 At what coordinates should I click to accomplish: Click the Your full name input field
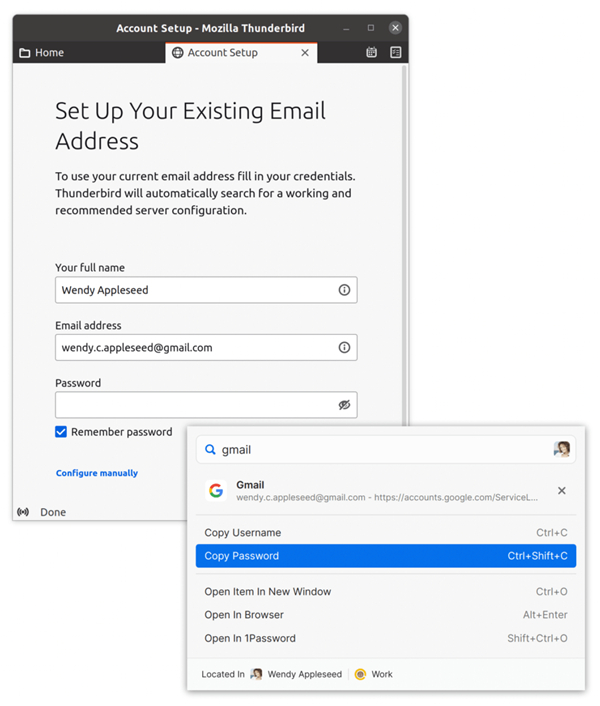pos(206,290)
